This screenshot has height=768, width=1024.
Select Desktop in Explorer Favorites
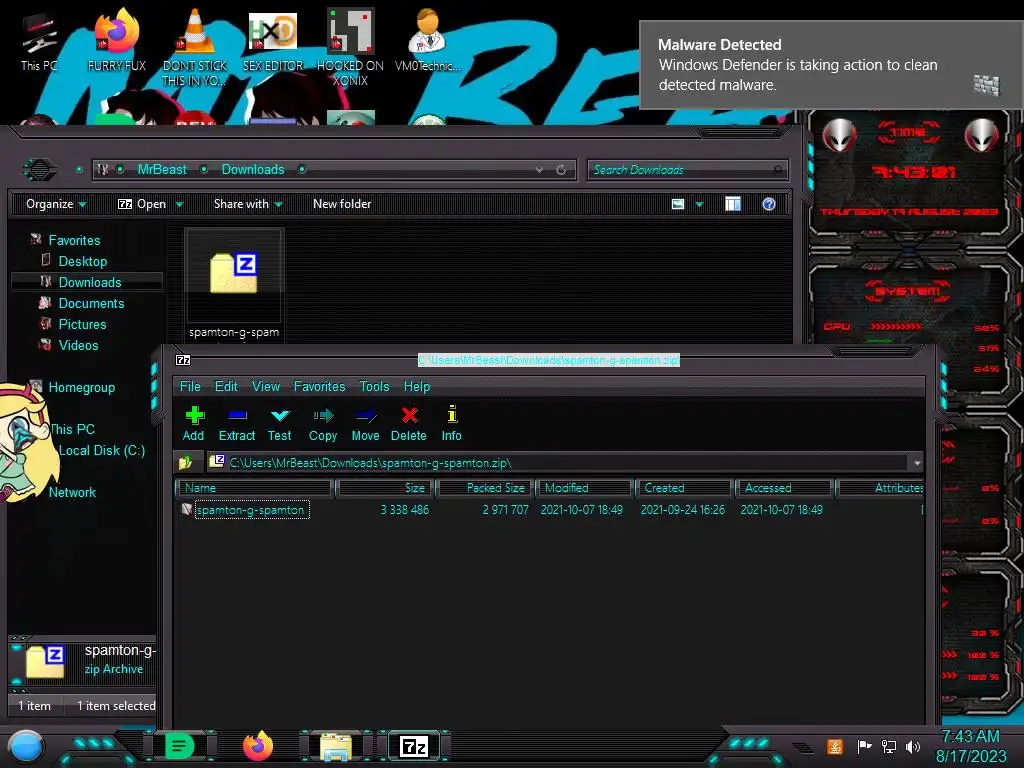82,261
